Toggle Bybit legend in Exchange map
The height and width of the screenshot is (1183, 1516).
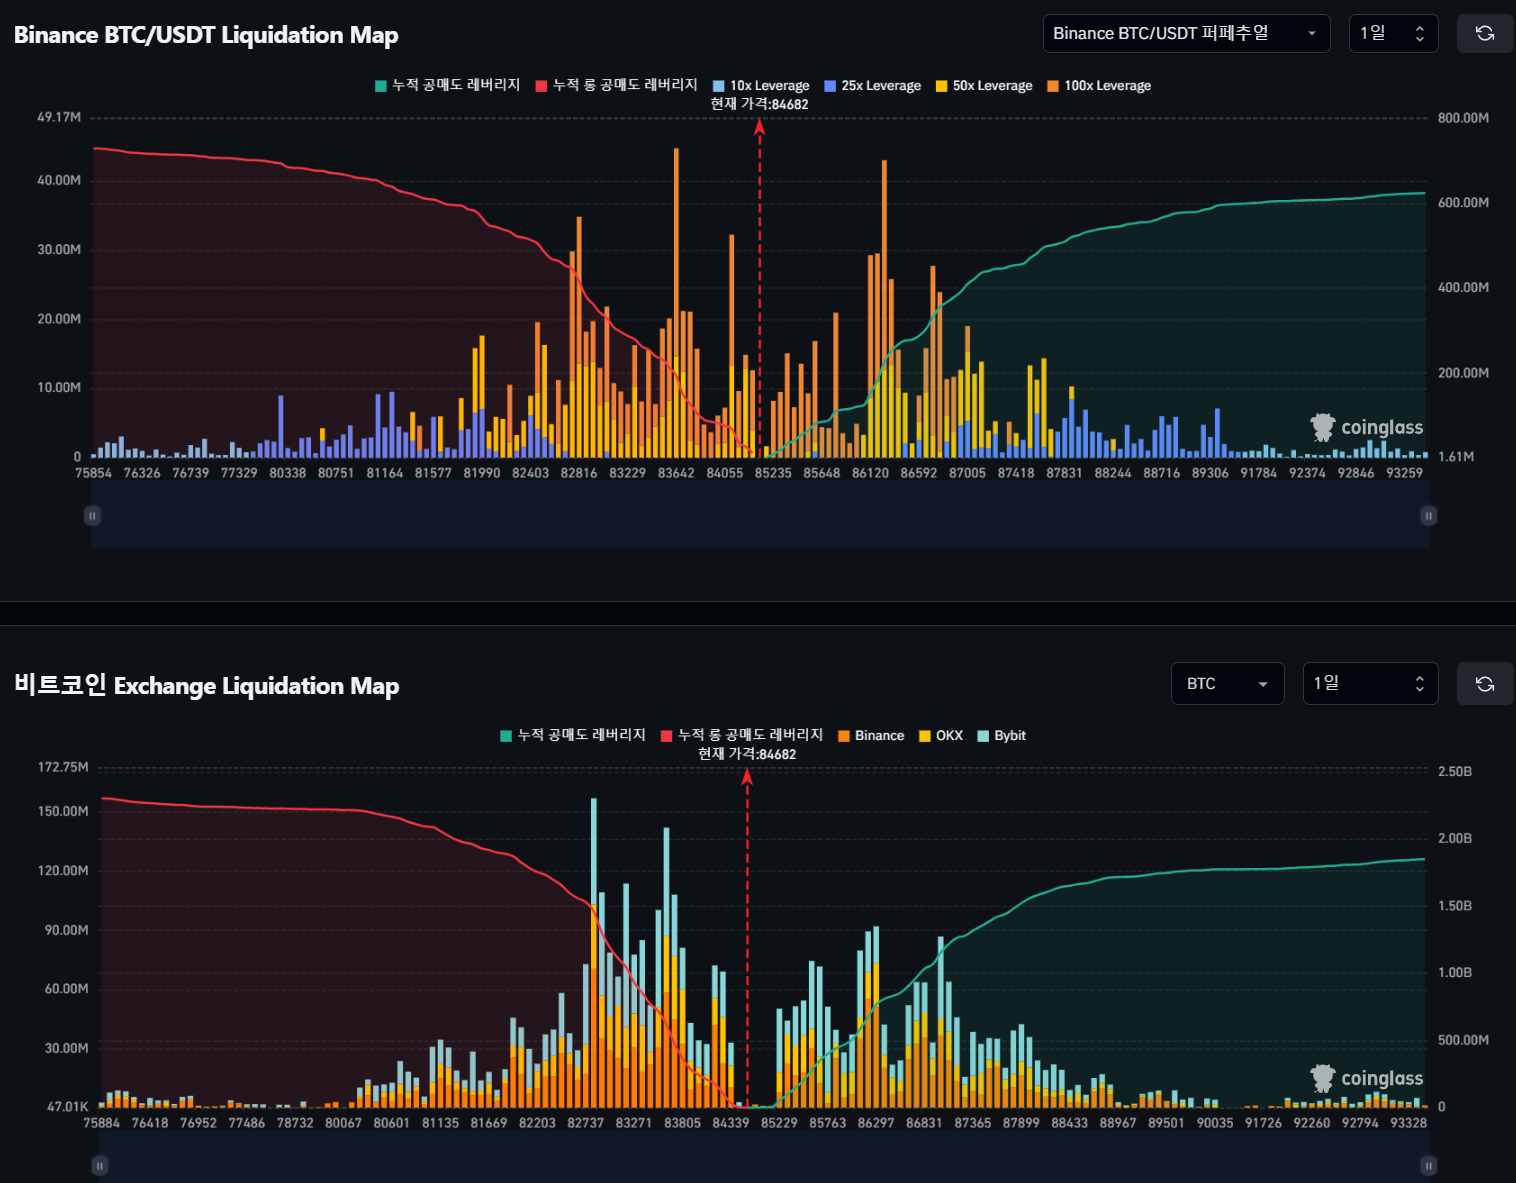[1002, 736]
